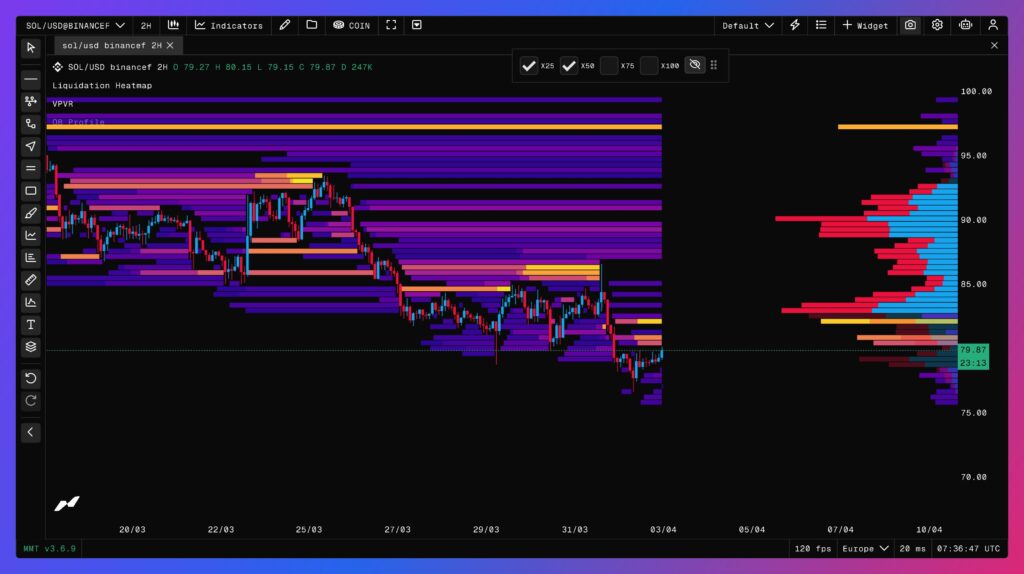Image resolution: width=1024 pixels, height=574 pixels.
Task: Select the sol/usd binancef 2H tab
Action: pyautogui.click(x=109, y=45)
